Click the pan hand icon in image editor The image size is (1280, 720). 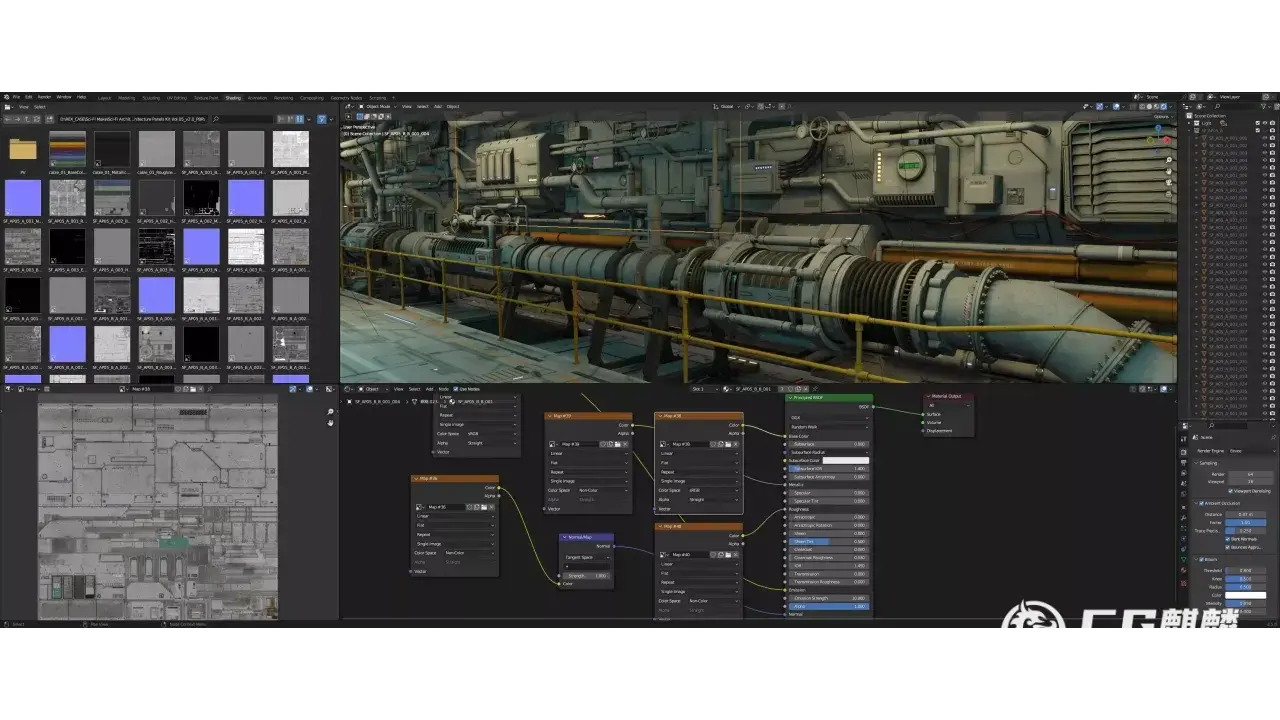pos(331,422)
